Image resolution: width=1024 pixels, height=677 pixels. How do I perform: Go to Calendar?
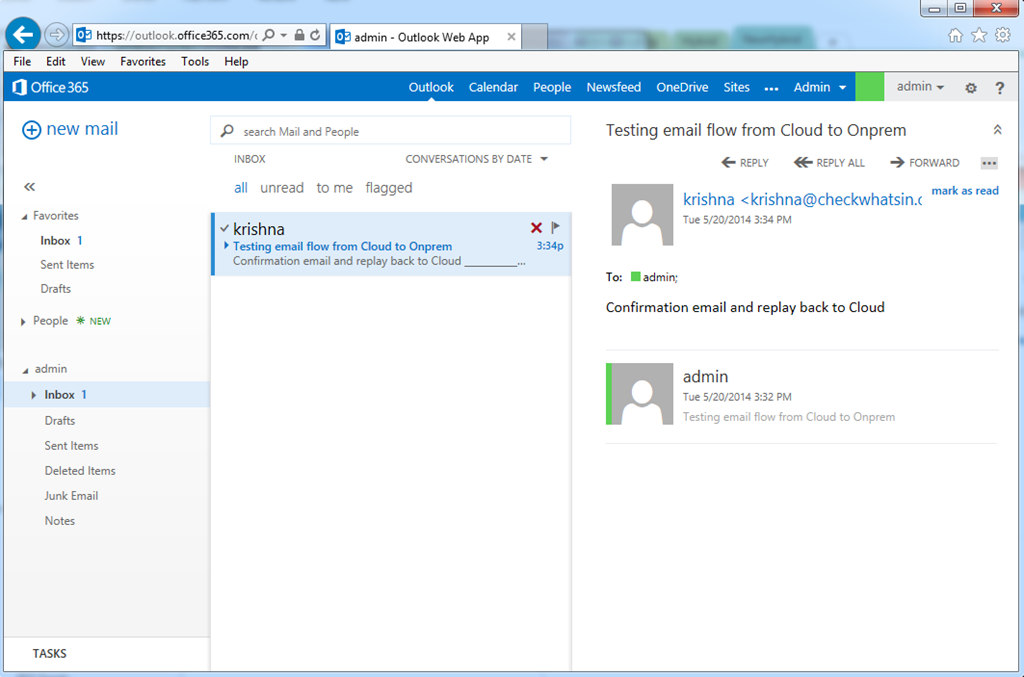pyautogui.click(x=493, y=87)
